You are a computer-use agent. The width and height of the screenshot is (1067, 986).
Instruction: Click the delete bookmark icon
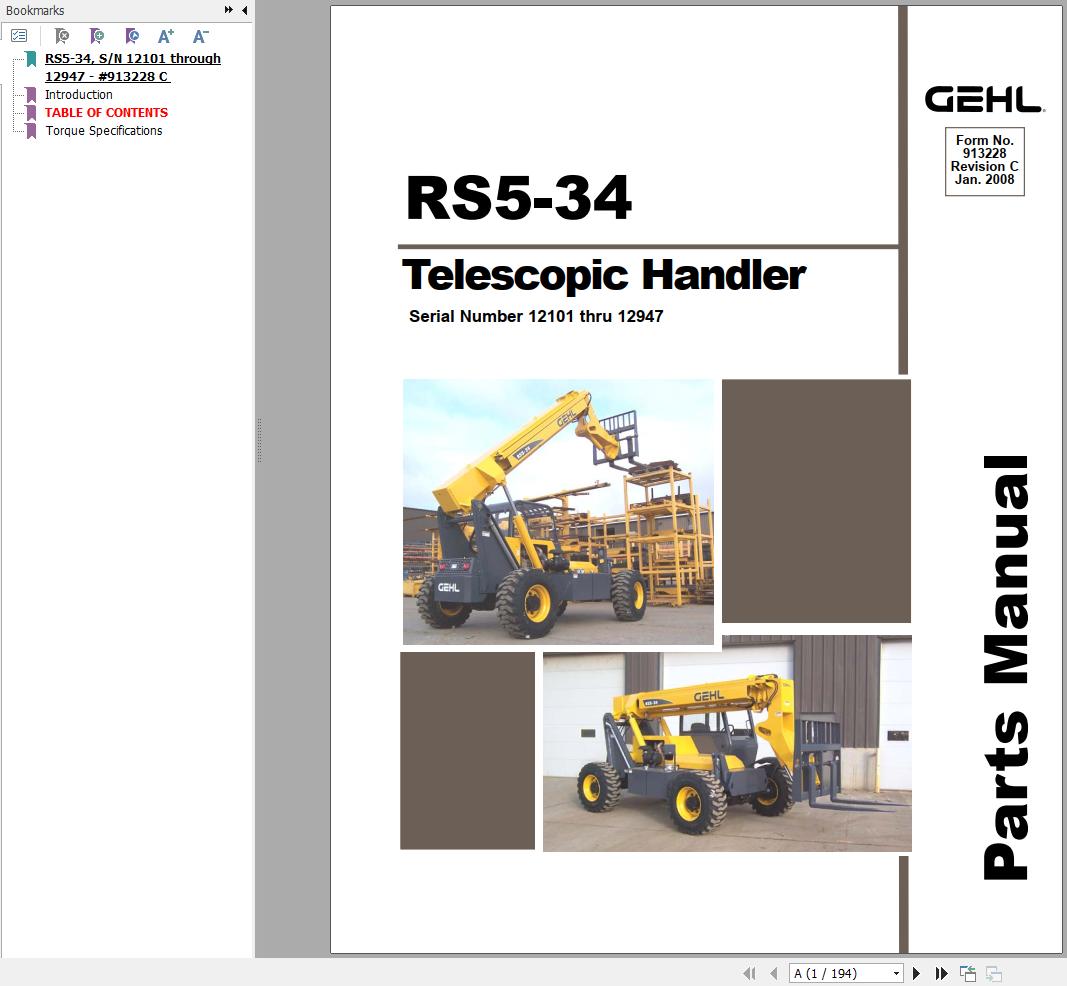pos(62,35)
